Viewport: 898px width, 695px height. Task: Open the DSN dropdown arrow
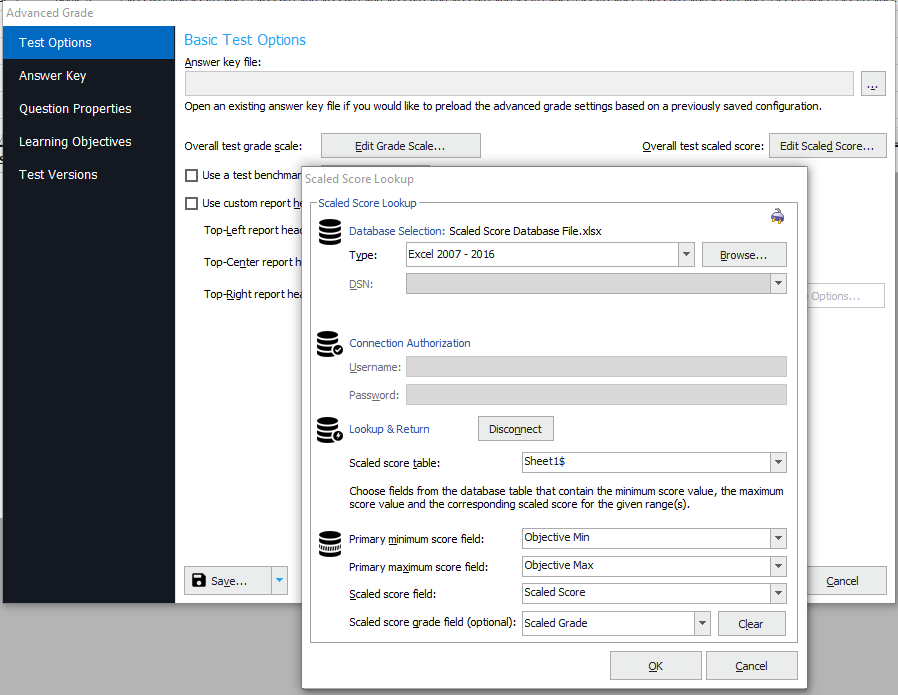(x=778, y=283)
